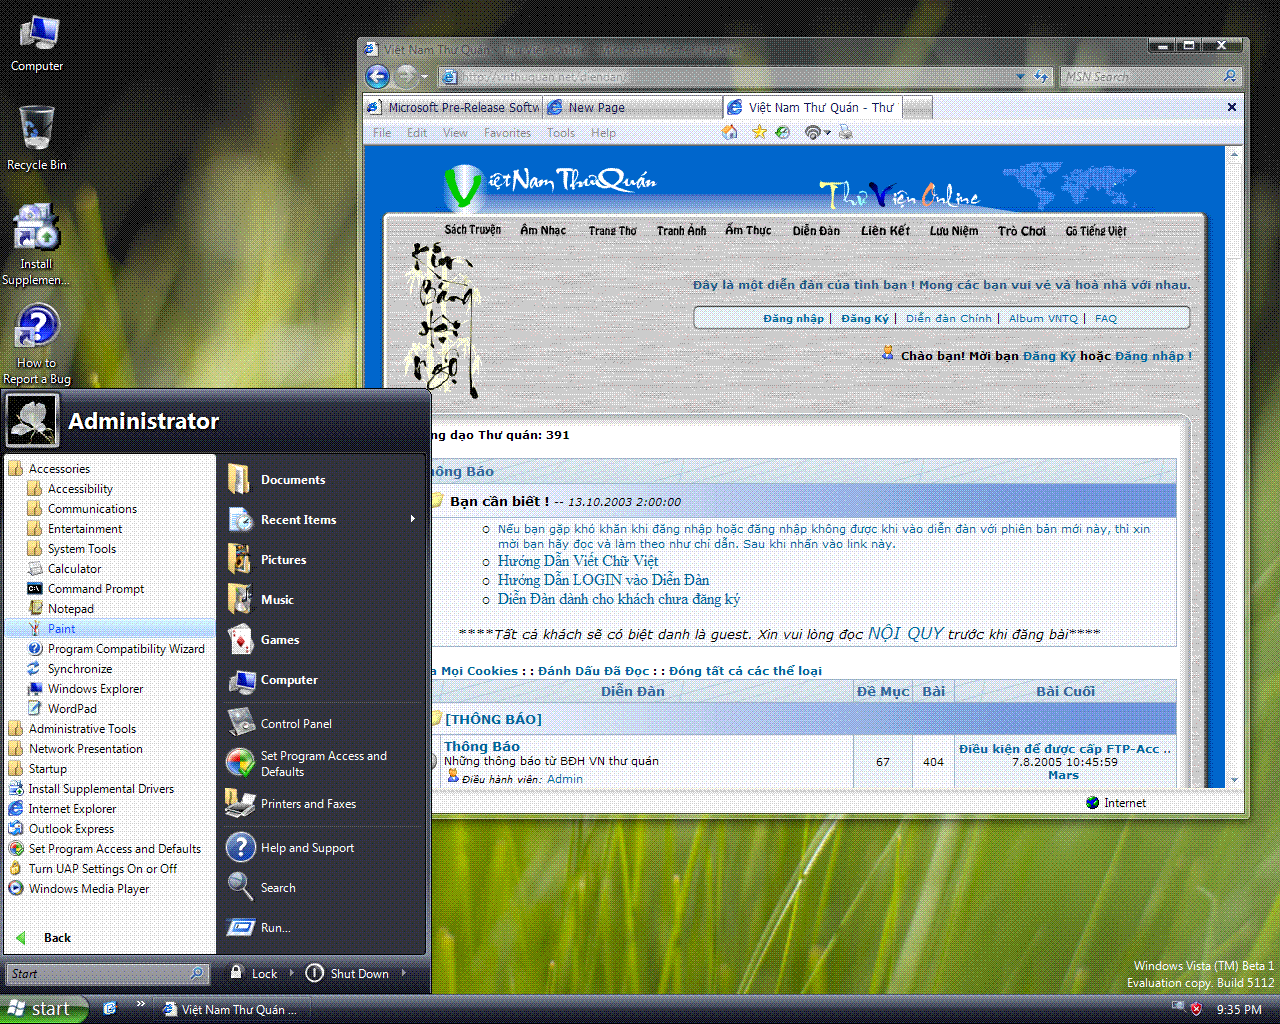Click the Back button in Start menu
This screenshot has height=1024, width=1280.
tap(44, 937)
